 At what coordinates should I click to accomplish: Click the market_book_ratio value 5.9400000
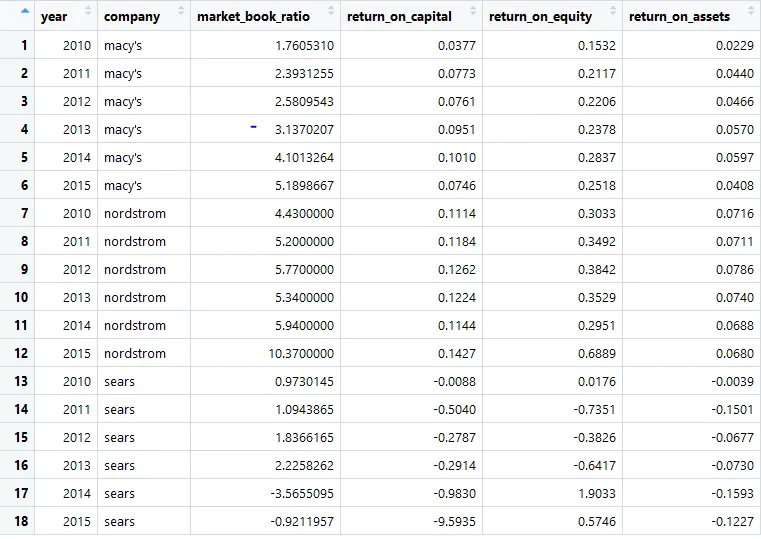pos(304,326)
